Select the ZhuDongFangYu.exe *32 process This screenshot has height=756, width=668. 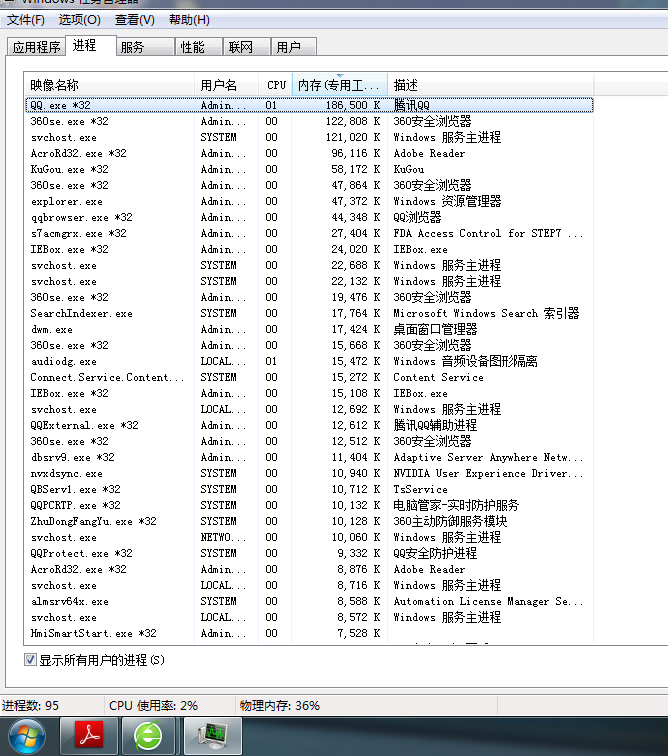(309, 521)
